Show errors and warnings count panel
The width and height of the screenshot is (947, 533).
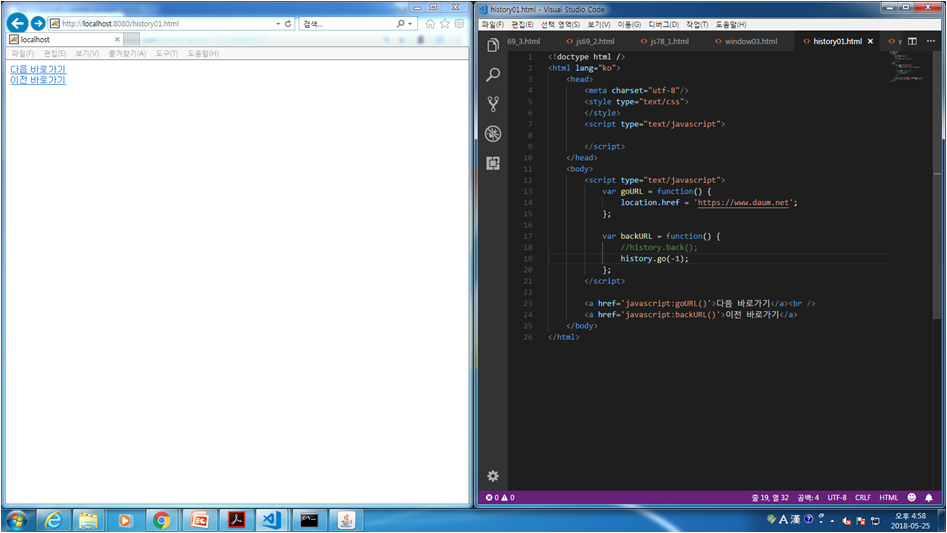[x=500, y=497]
